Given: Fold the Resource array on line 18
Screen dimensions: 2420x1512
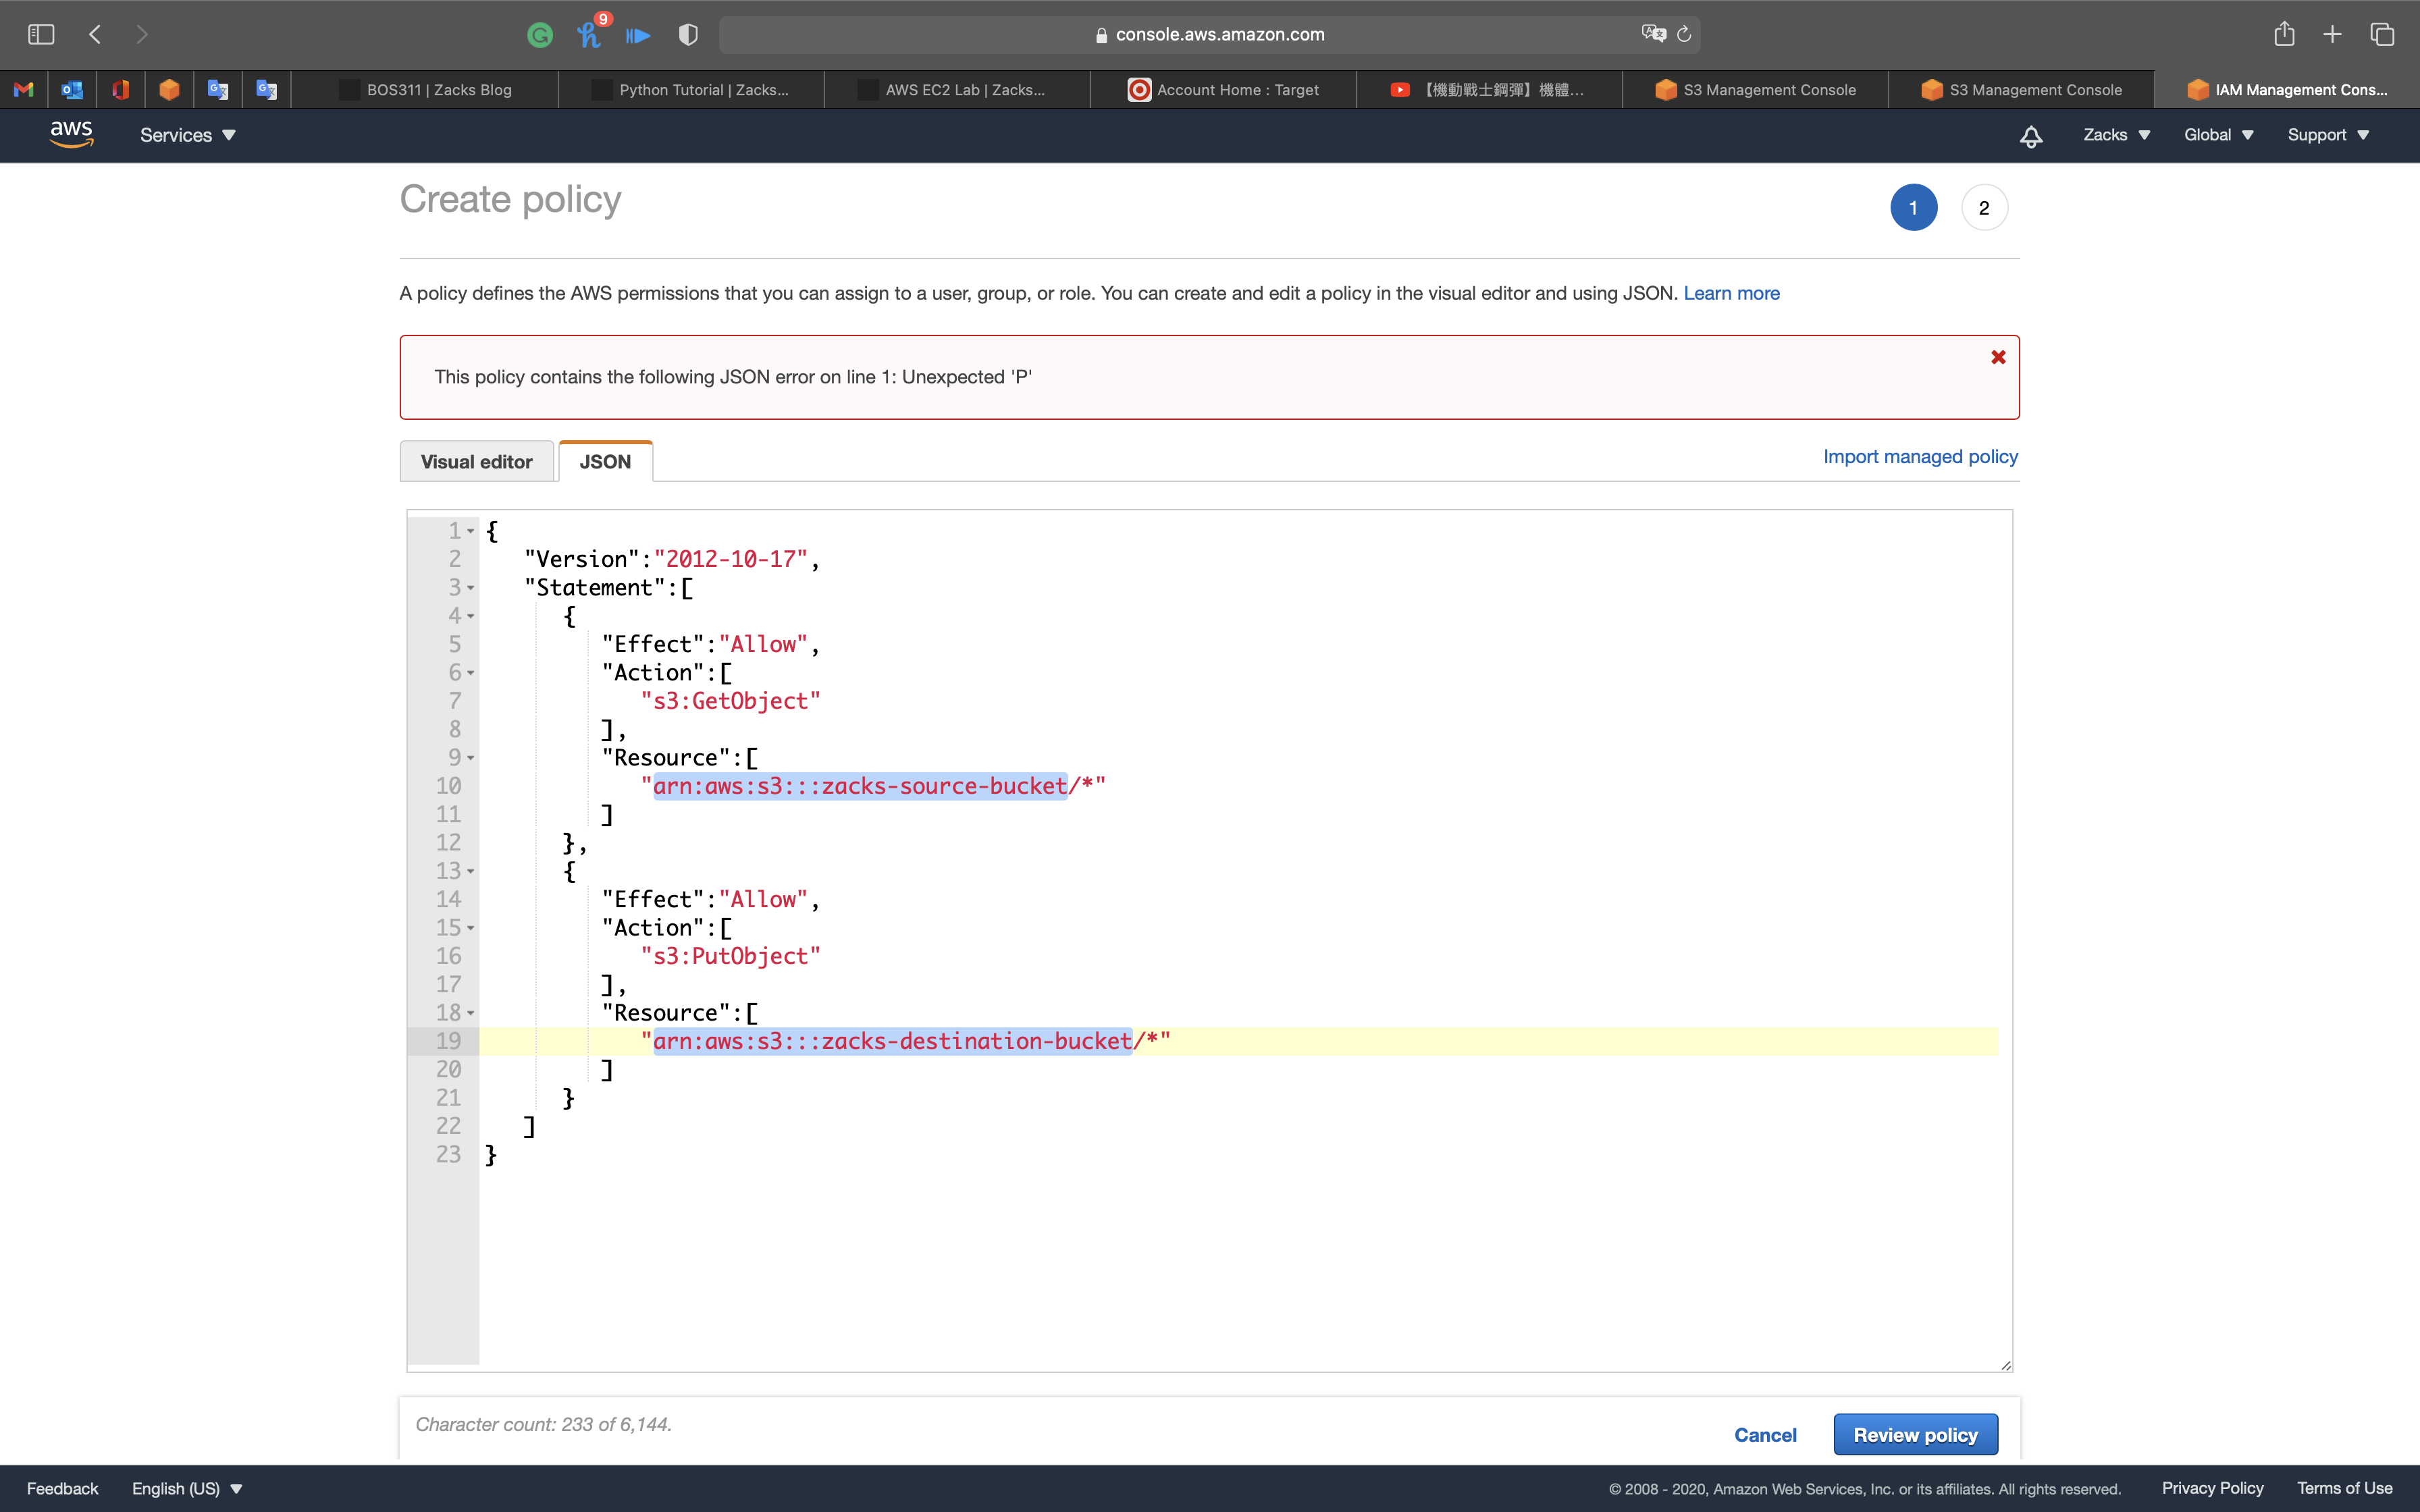Looking at the screenshot, I should coord(471,1014).
